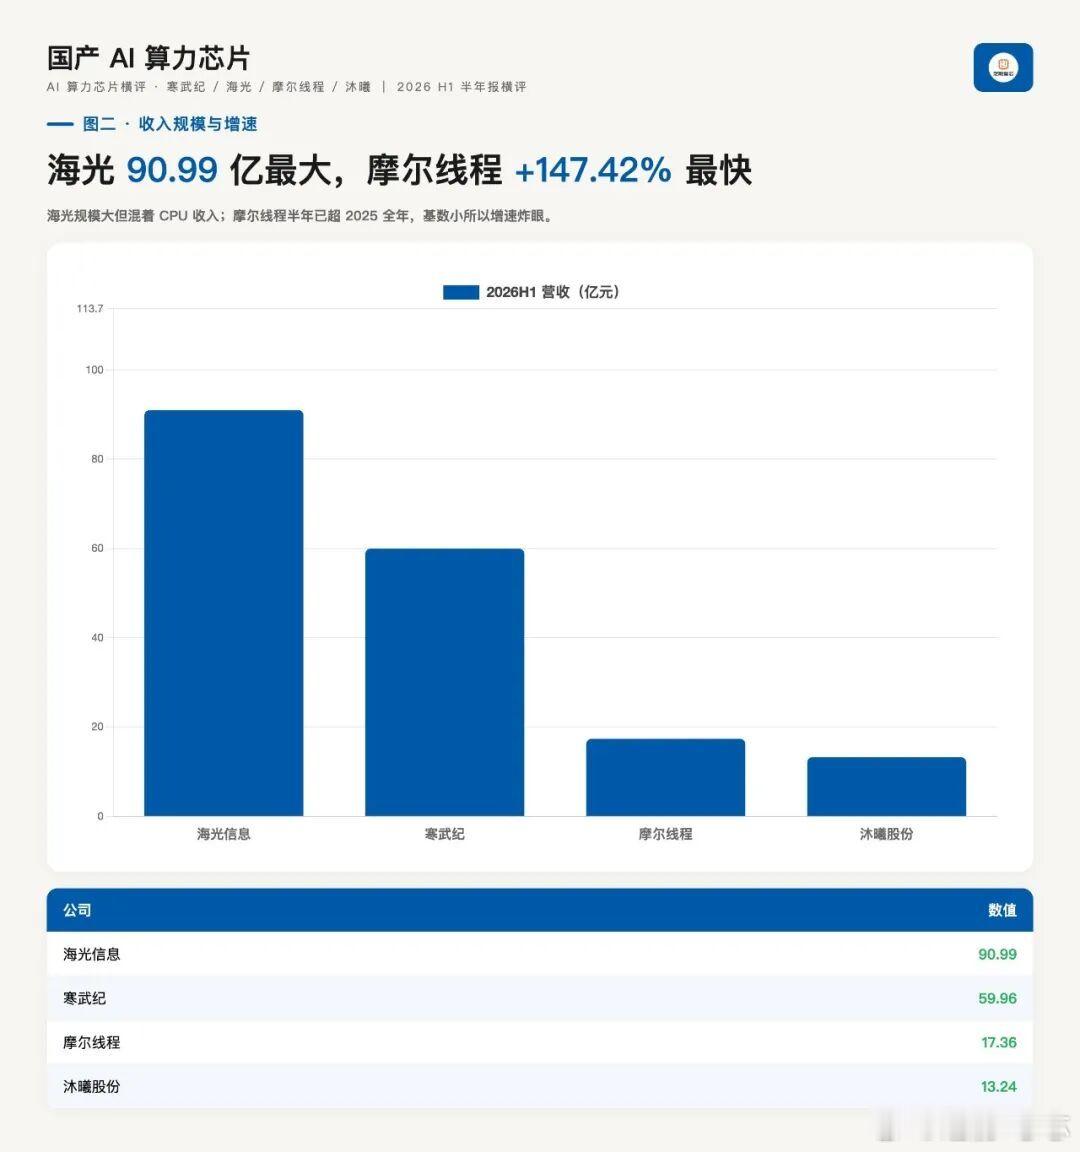
Task: Click the blue logo badge at top right
Action: click(x=1003, y=68)
